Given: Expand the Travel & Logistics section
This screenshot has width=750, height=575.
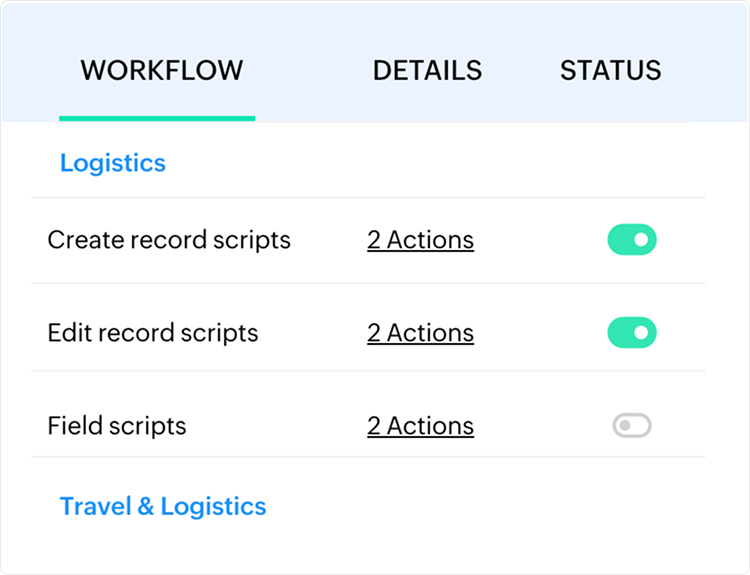Looking at the screenshot, I should [x=163, y=506].
